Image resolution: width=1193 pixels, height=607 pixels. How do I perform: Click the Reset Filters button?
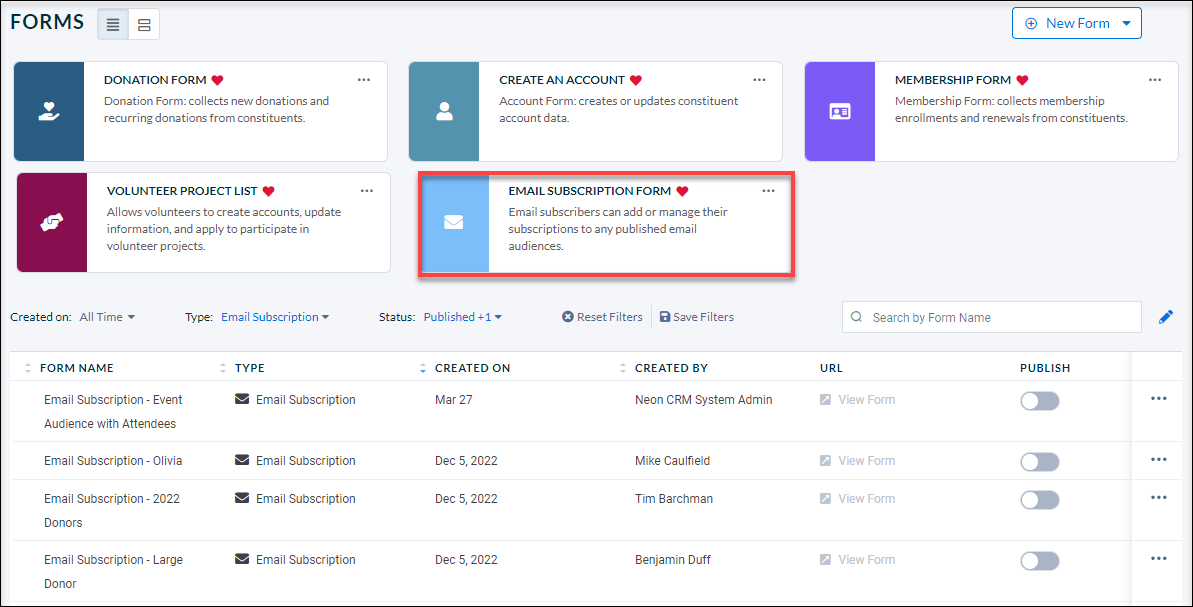602,317
